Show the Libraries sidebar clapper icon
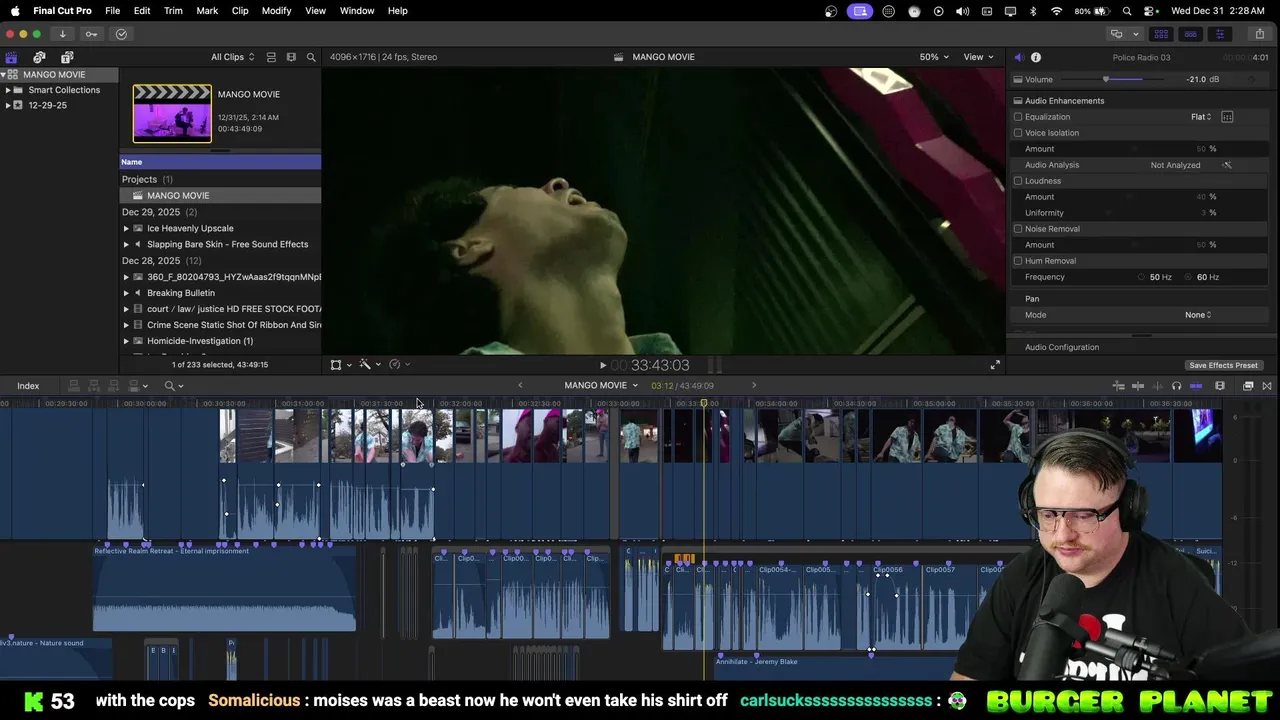The width and height of the screenshot is (1280, 720). coord(11,57)
